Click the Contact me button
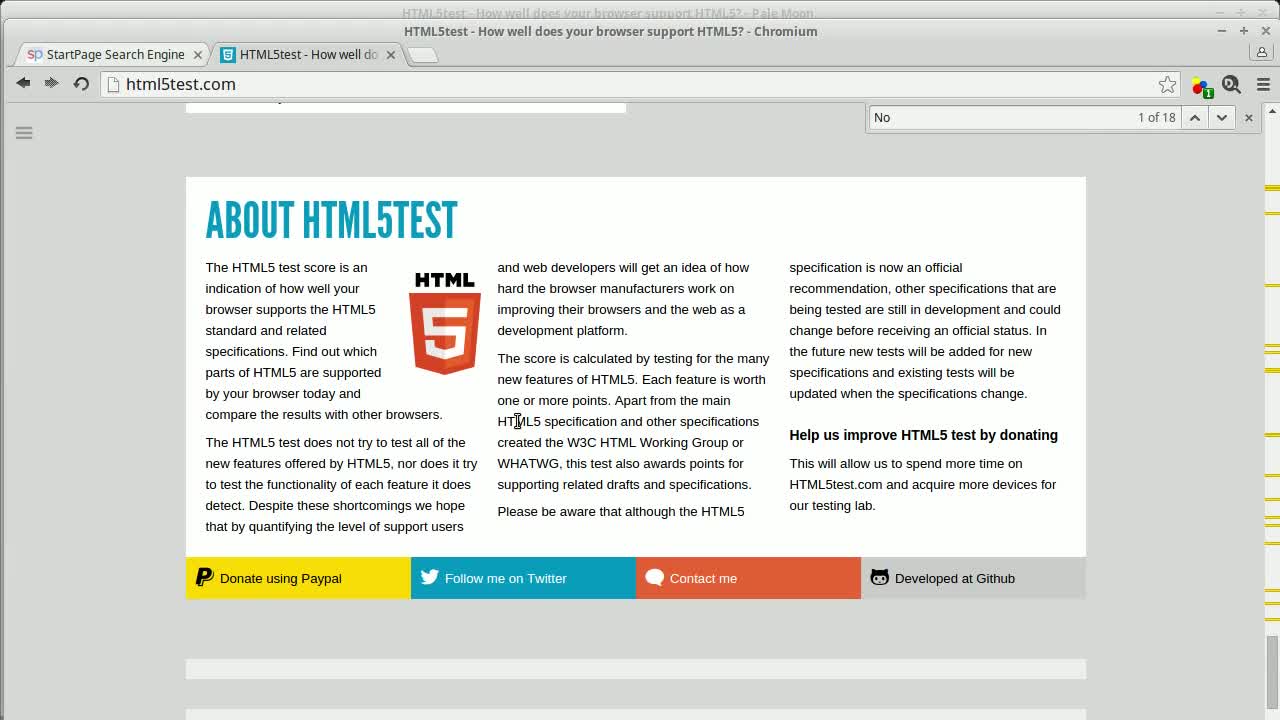 (x=748, y=578)
